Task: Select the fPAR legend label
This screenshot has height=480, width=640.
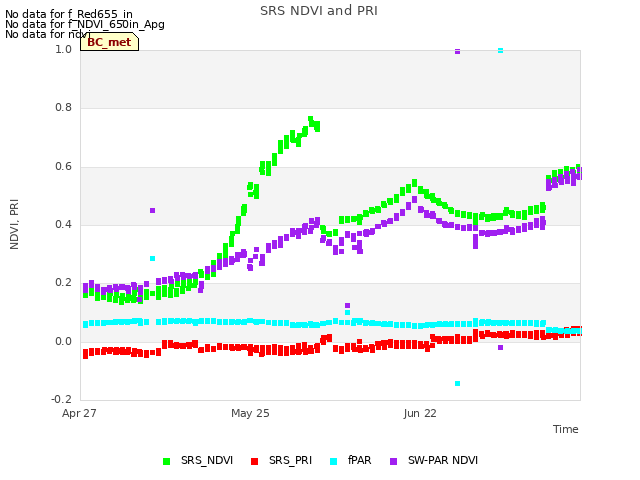Action: point(360,460)
